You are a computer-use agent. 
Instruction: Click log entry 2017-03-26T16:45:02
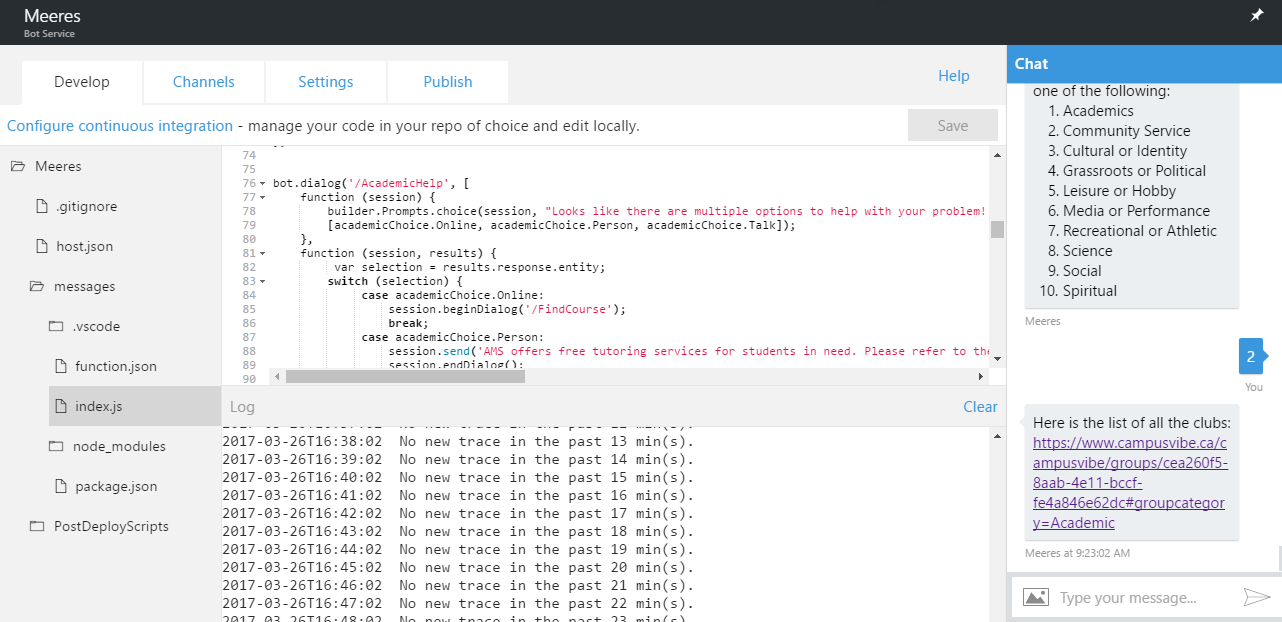pos(457,567)
